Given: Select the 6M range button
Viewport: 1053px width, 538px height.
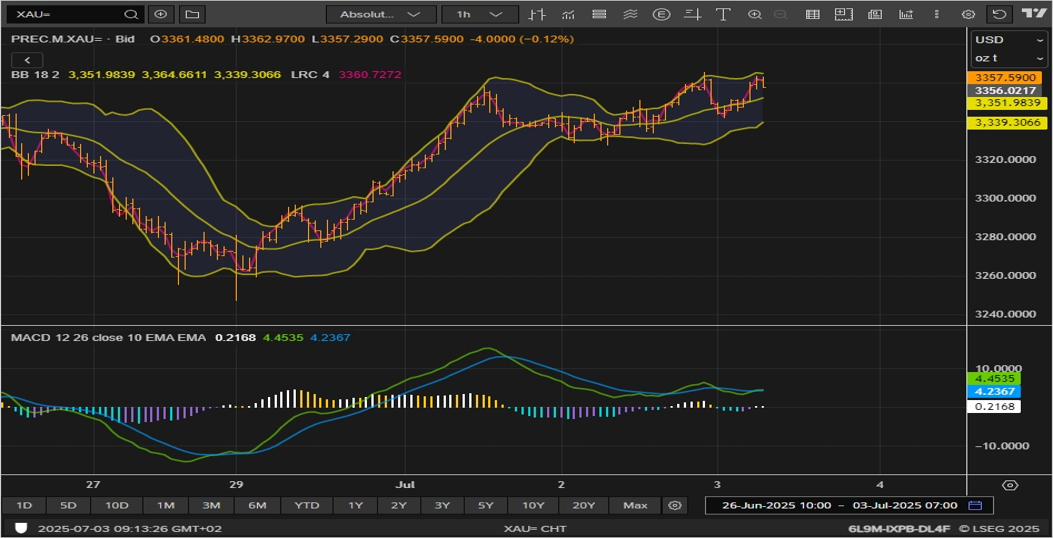Looking at the screenshot, I should click(x=257, y=505).
